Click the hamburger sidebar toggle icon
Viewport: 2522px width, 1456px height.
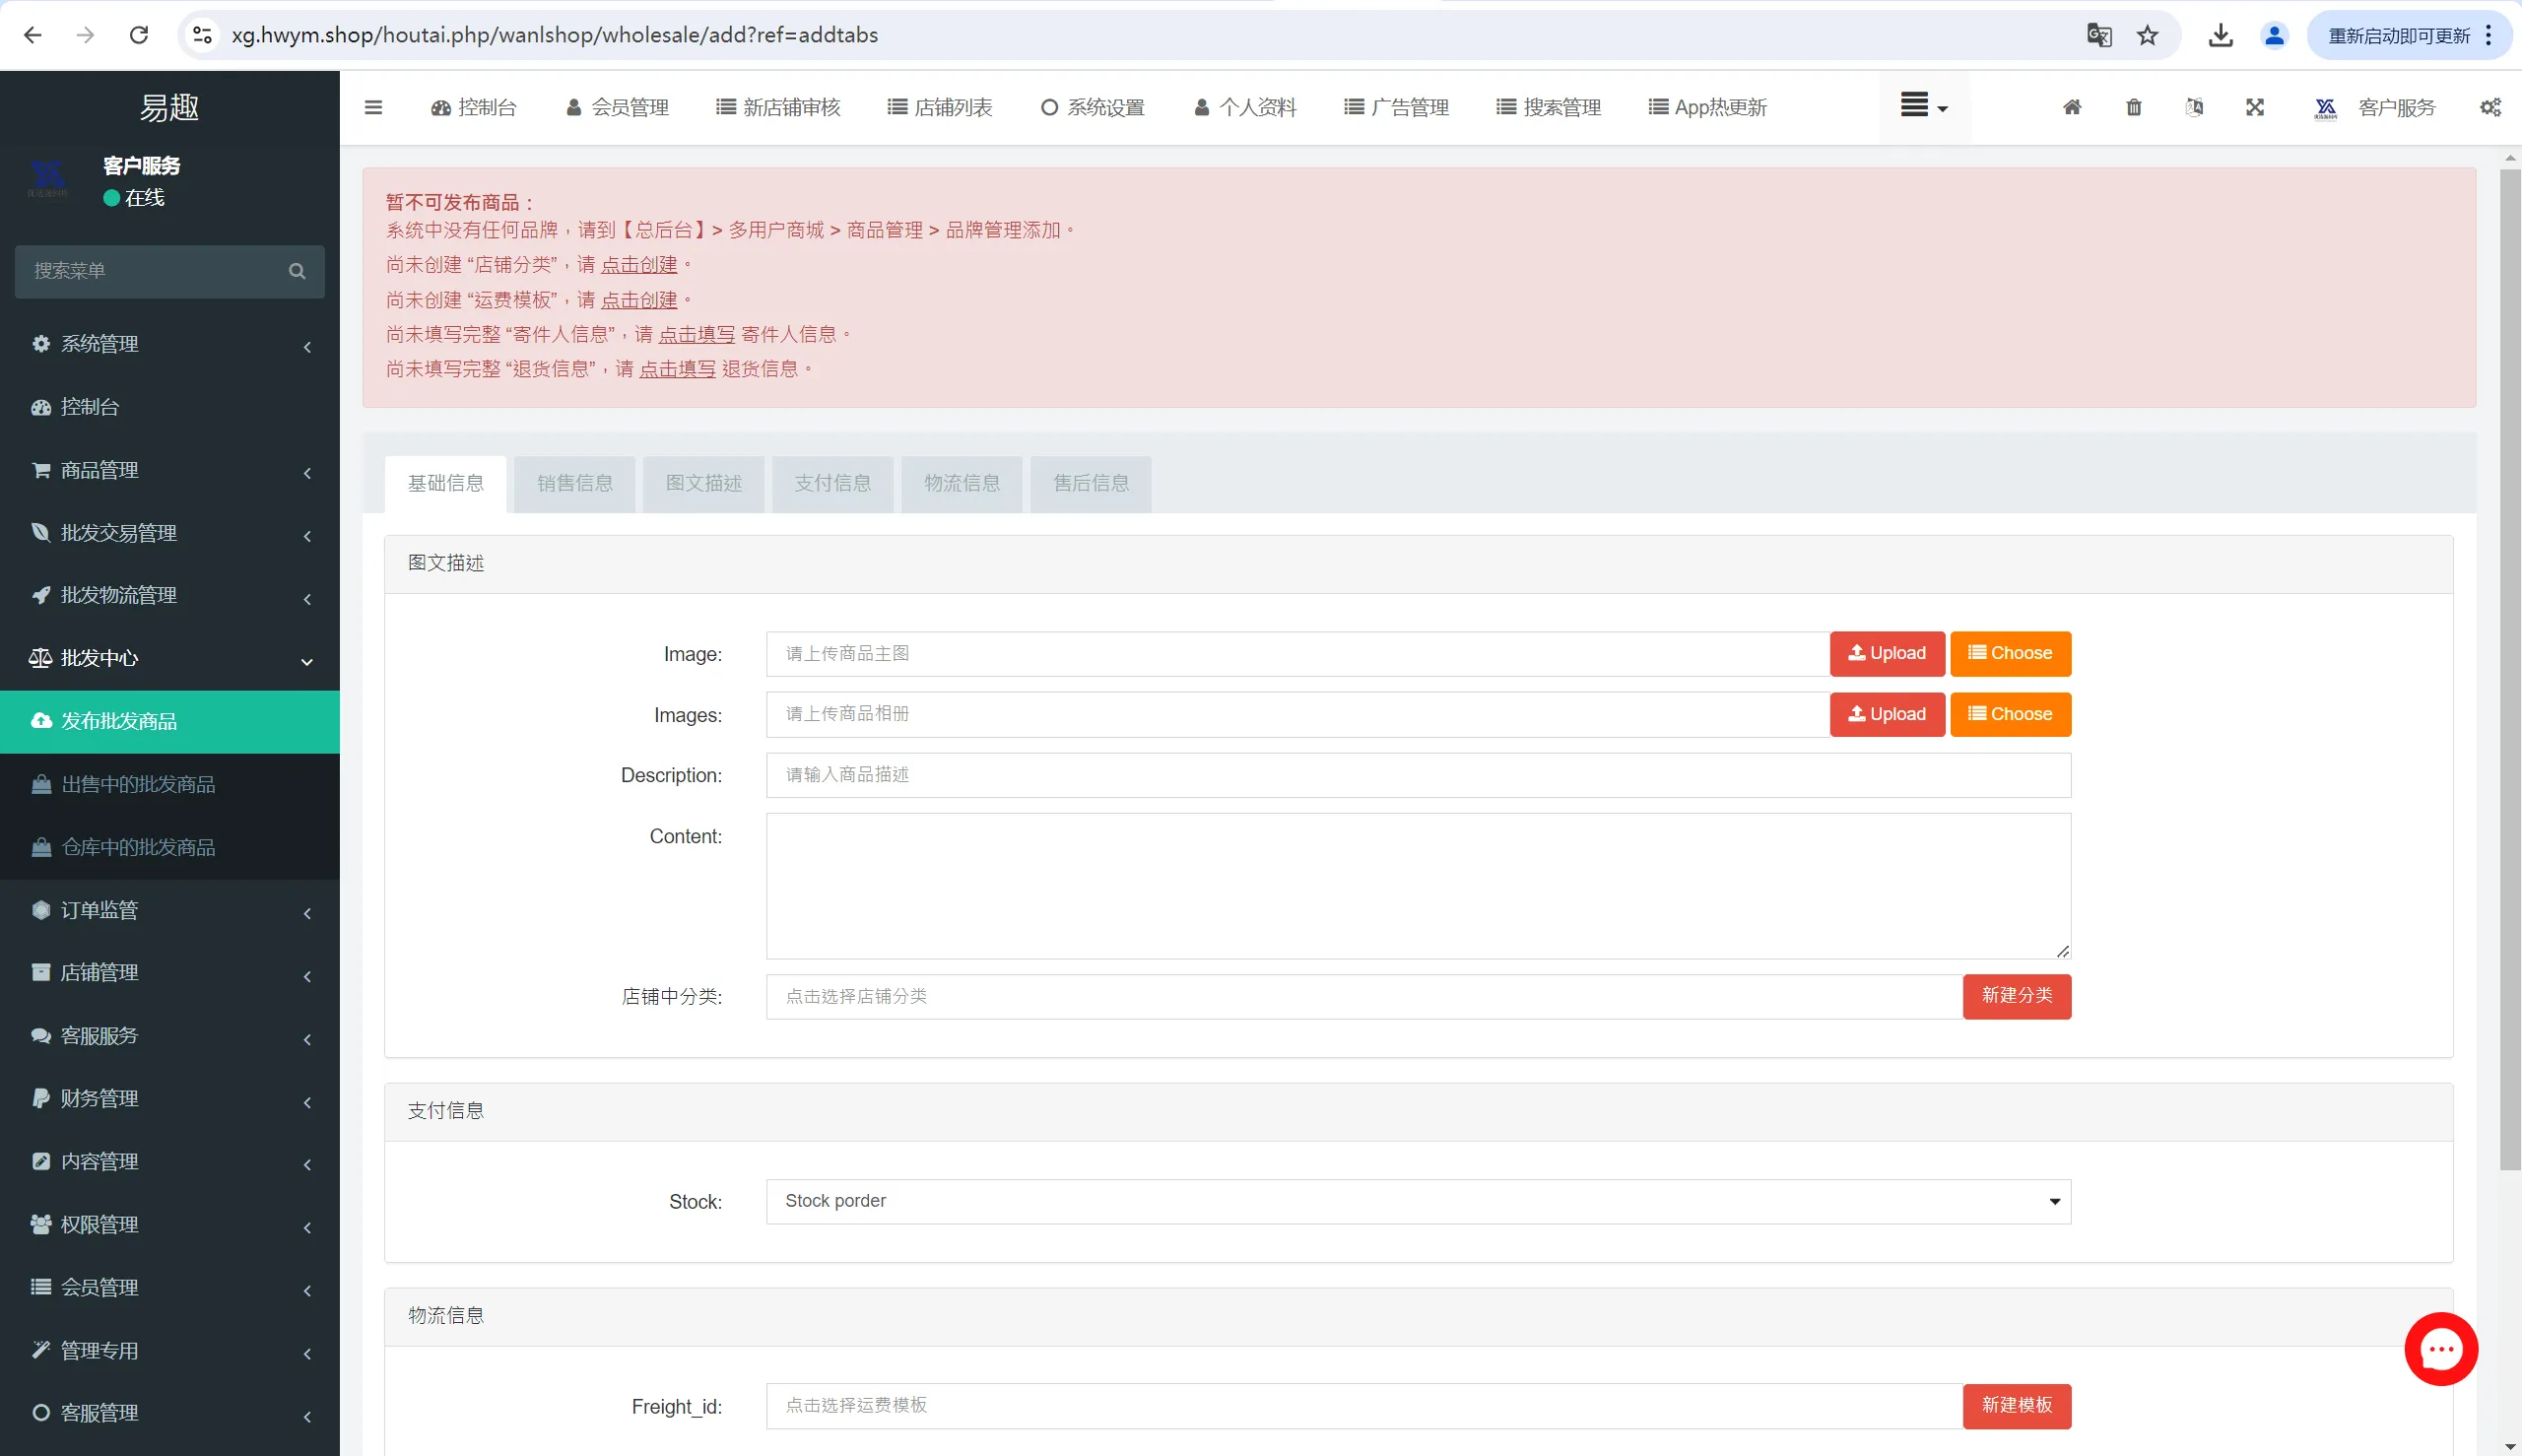[x=373, y=107]
